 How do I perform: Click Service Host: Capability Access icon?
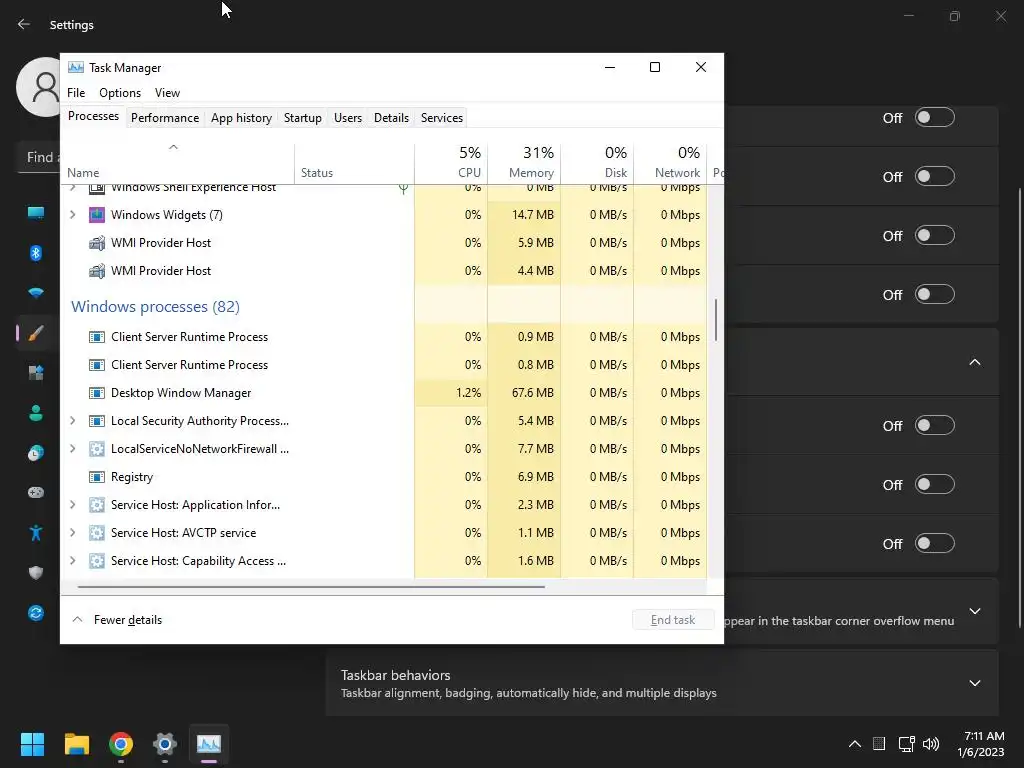pos(97,561)
